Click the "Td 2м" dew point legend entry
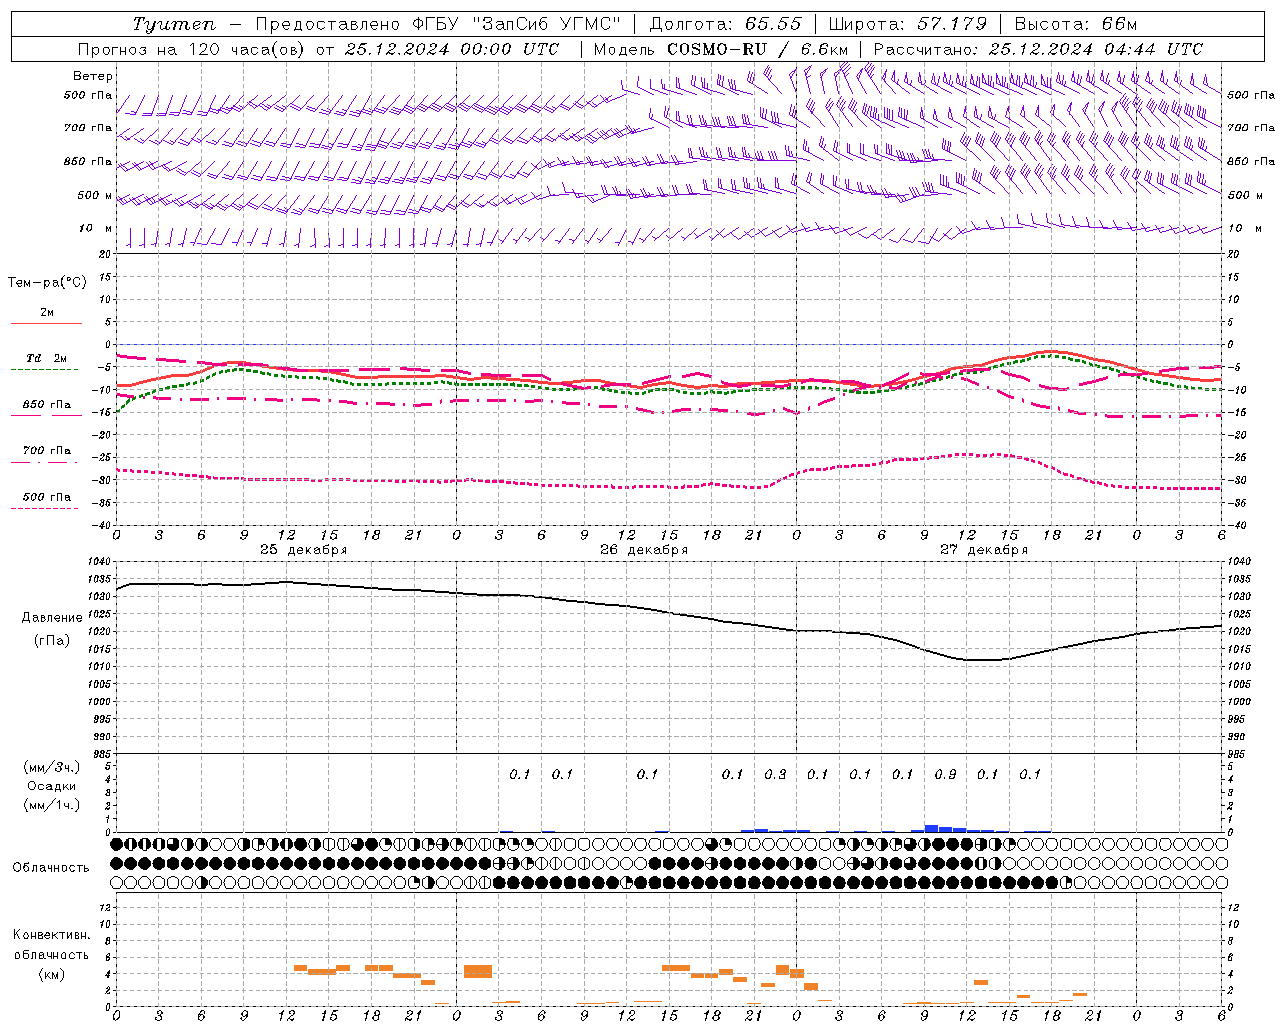Image resolution: width=1280 pixels, height=1024 pixels. click(x=47, y=358)
